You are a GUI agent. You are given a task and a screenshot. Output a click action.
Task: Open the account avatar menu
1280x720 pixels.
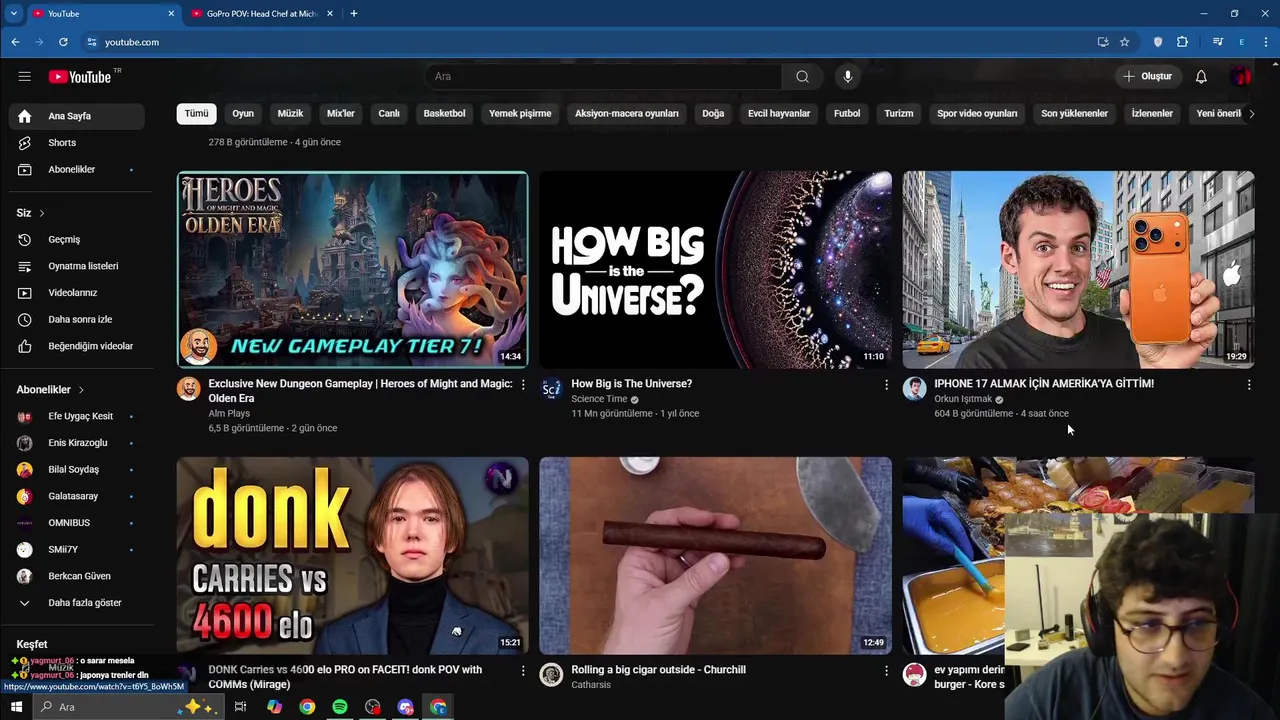(1241, 77)
